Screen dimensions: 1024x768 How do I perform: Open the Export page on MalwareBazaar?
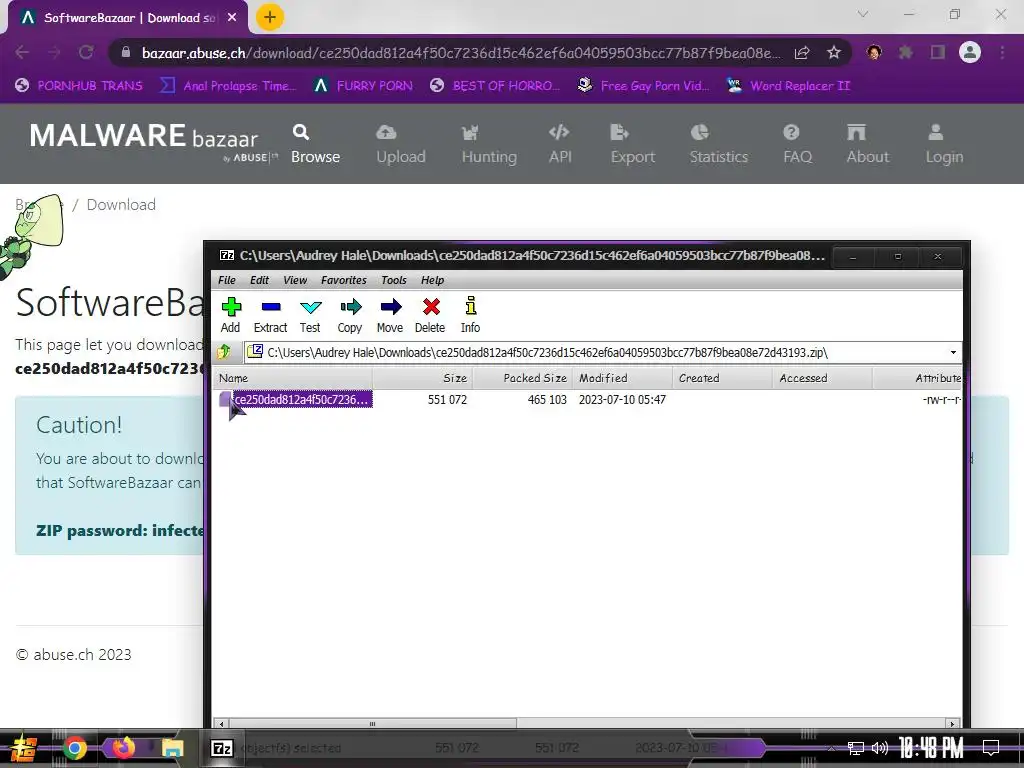coord(632,144)
